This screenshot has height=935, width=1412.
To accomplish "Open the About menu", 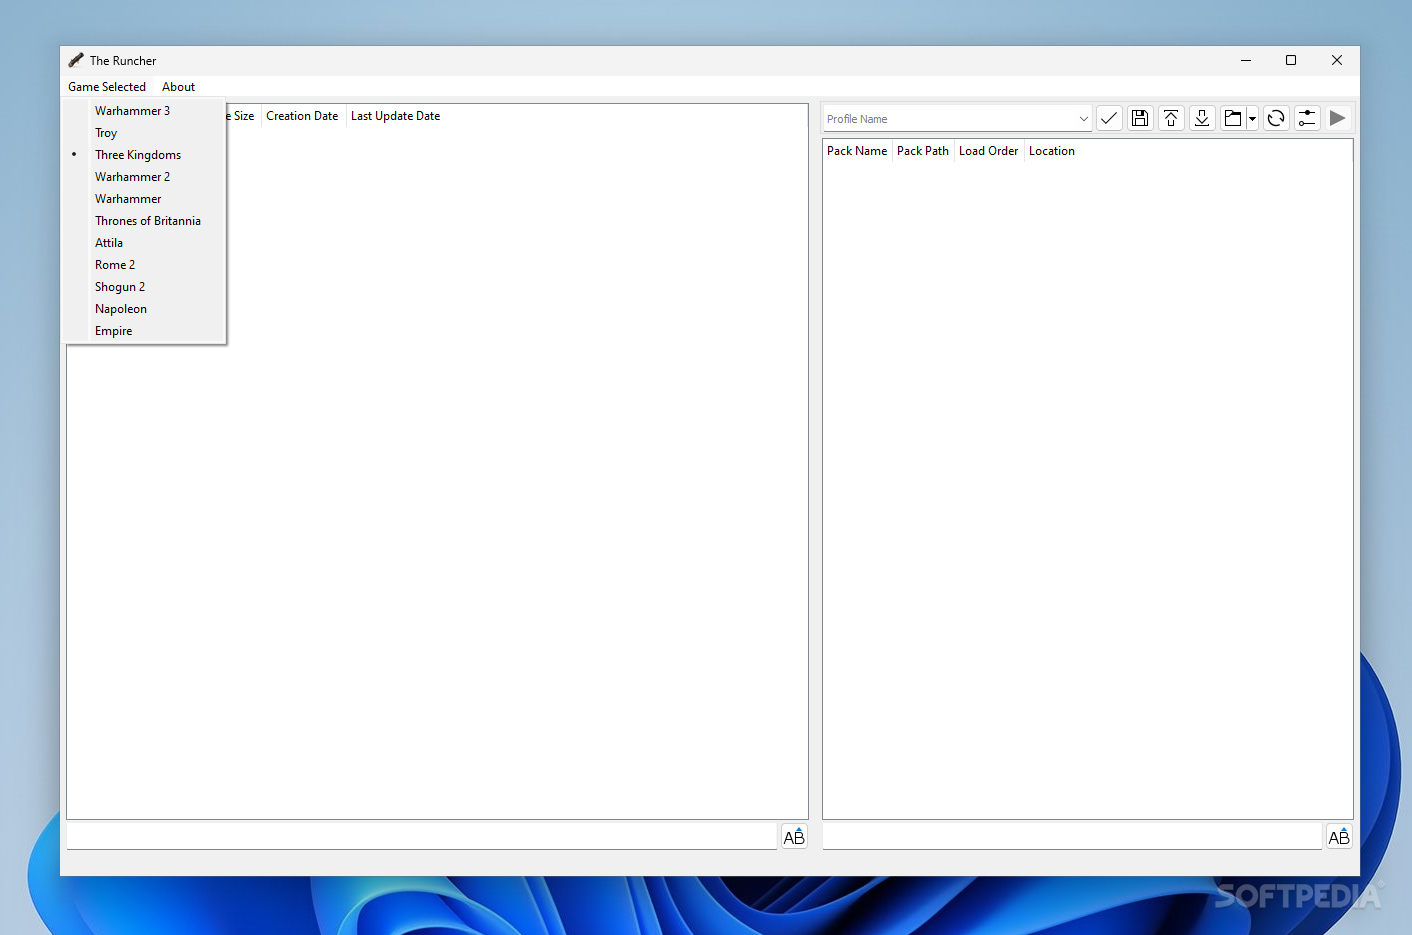I will point(179,87).
